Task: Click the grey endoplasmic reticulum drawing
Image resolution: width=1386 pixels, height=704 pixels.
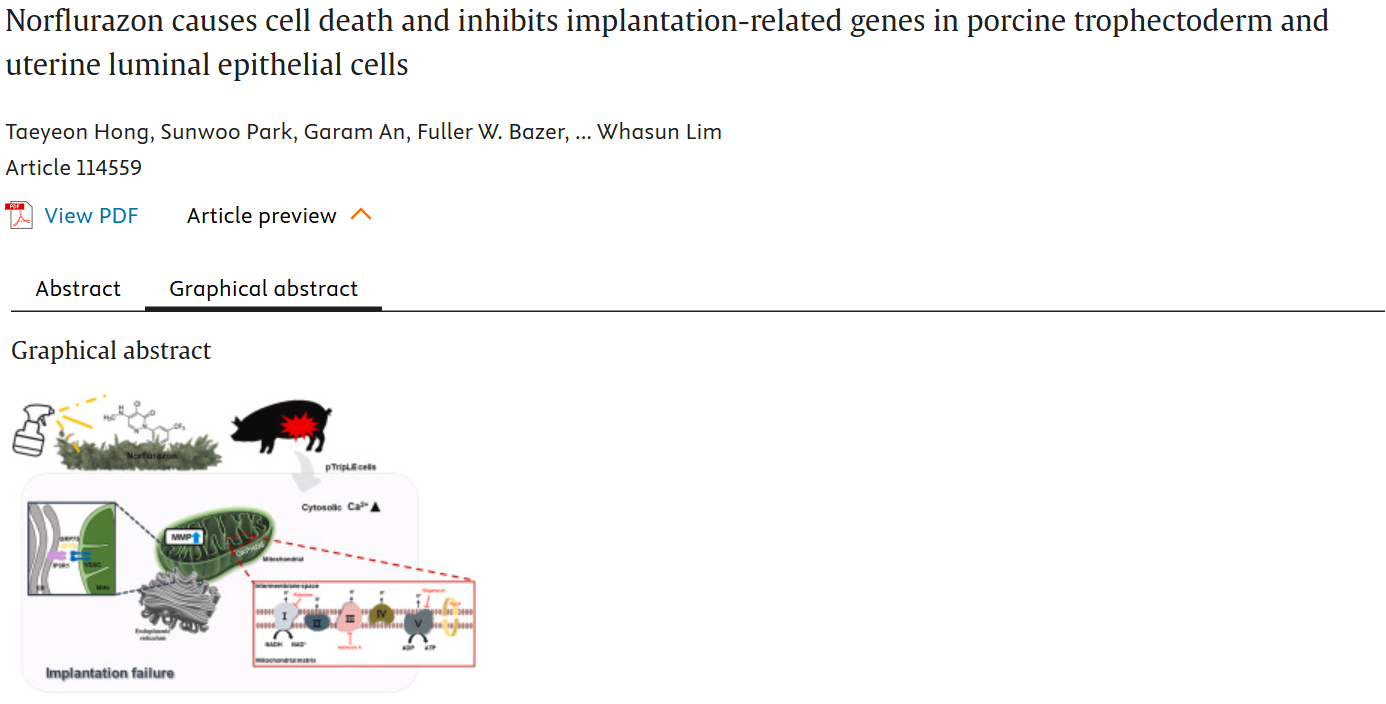Action: point(179,603)
